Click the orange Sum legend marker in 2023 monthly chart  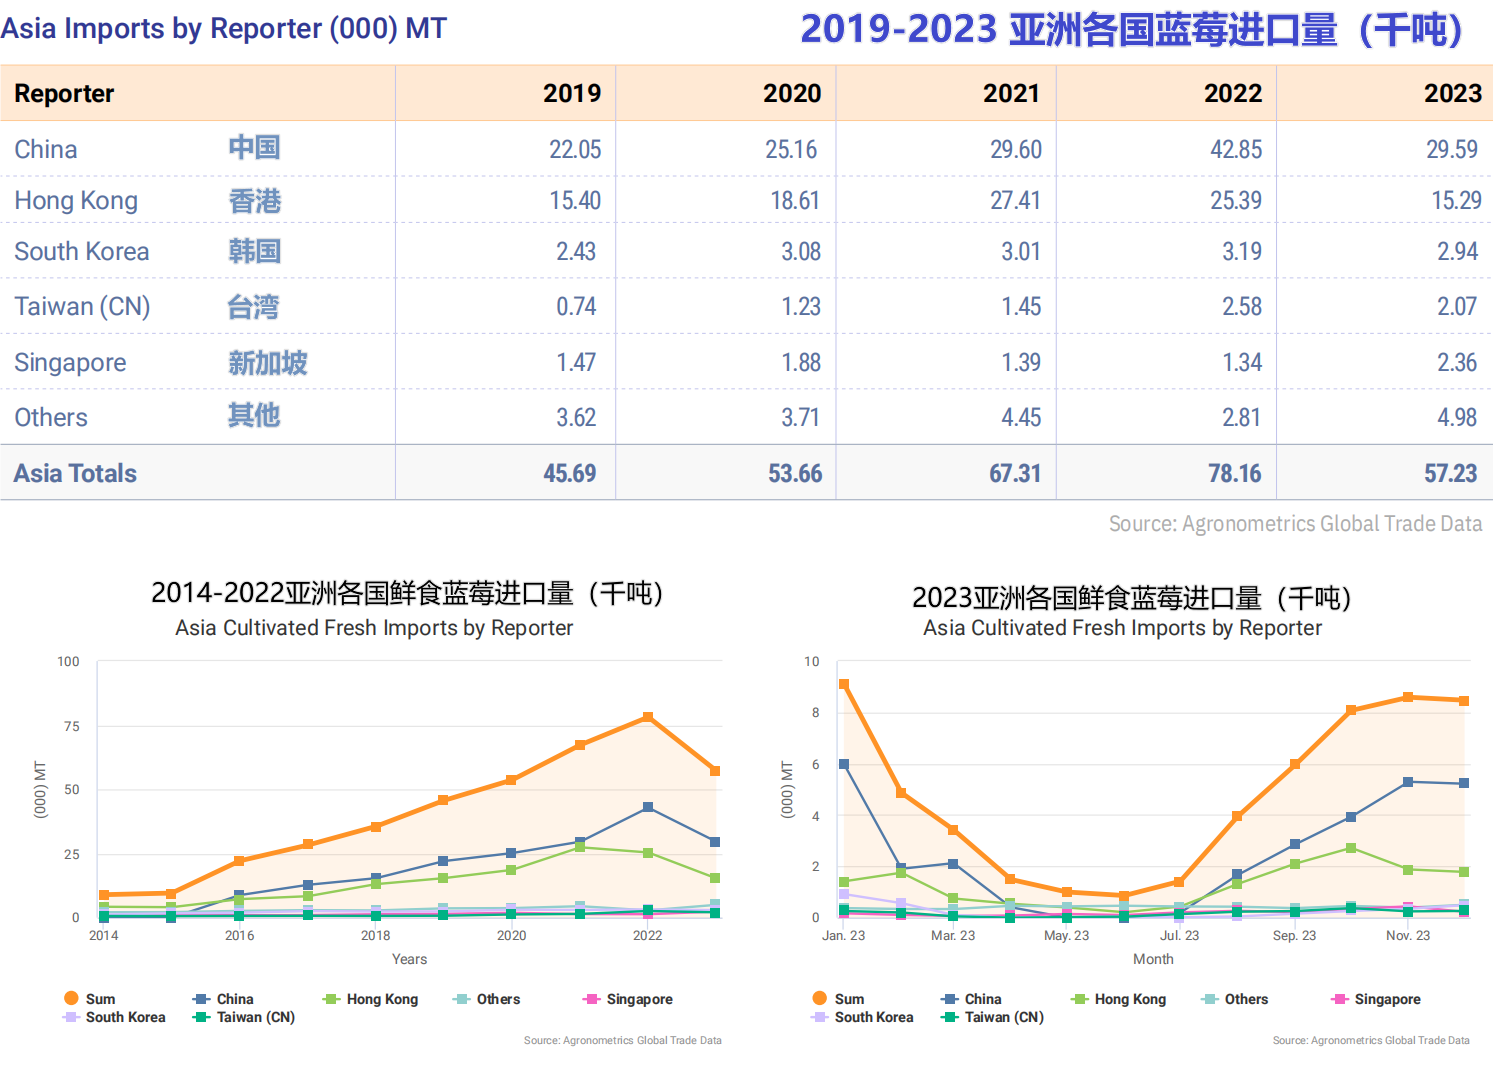pos(820,998)
